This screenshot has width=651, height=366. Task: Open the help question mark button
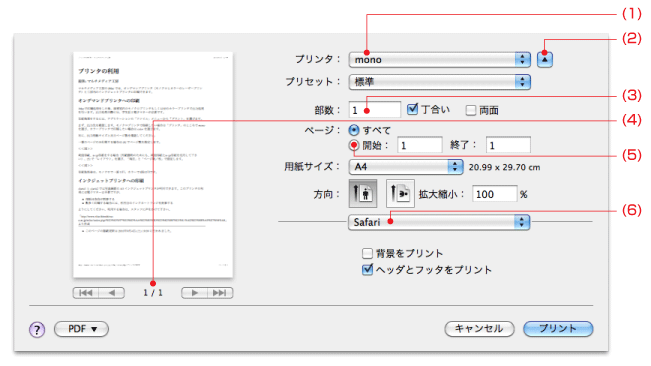click(37, 330)
